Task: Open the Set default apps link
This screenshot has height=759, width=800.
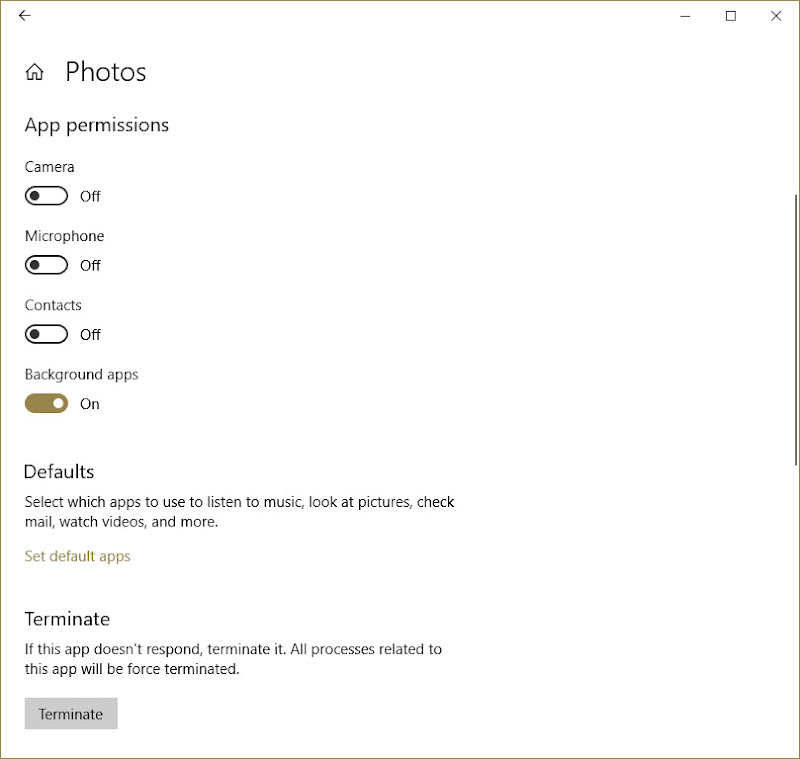Action: [x=78, y=556]
